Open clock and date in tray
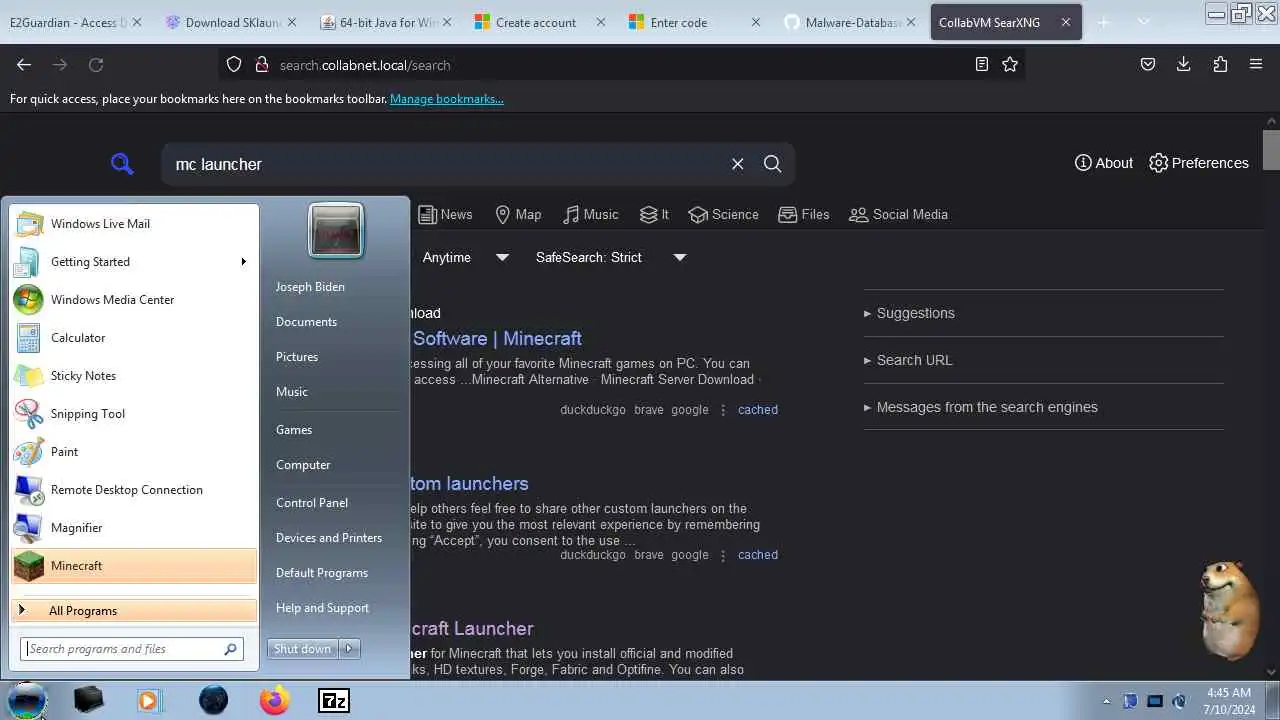Image resolution: width=1280 pixels, height=720 pixels. tap(1228, 701)
